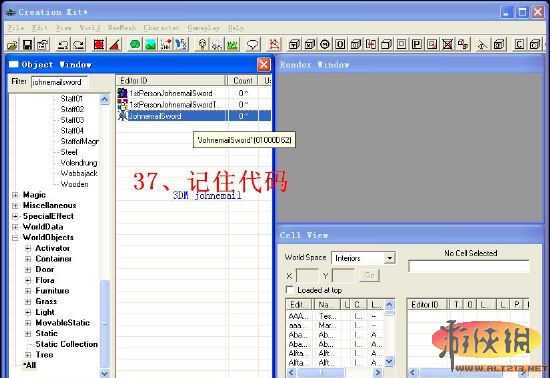Click the boxed letter O toolbar icon
This screenshot has height=378, width=550.
click(340, 45)
